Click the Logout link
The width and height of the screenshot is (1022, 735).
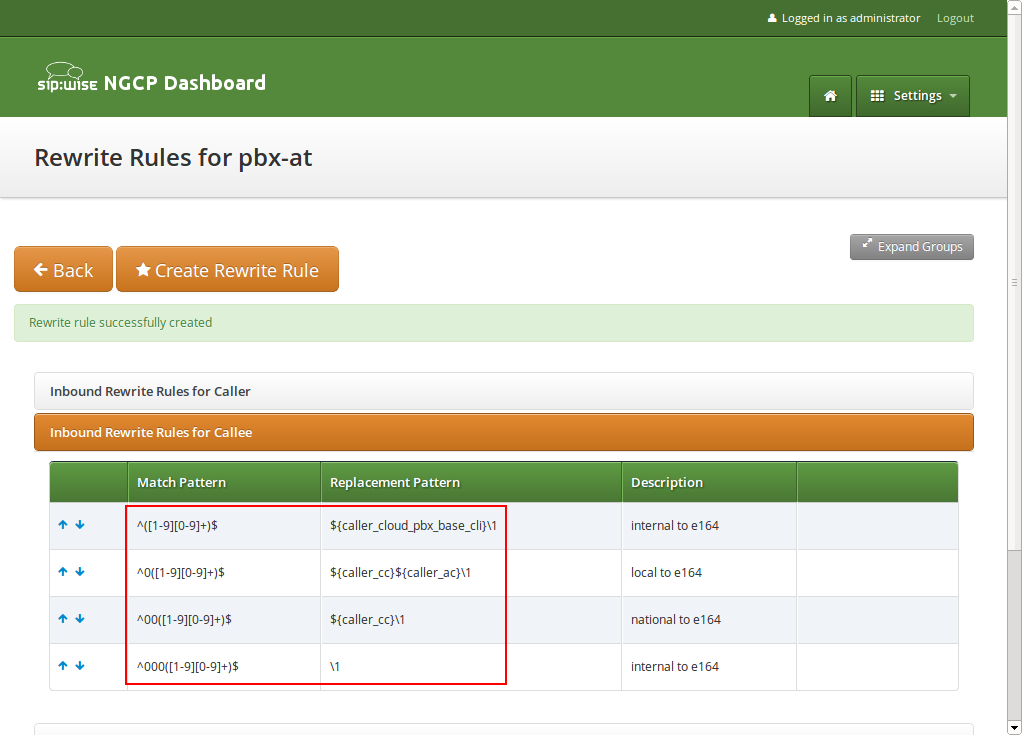[954, 18]
